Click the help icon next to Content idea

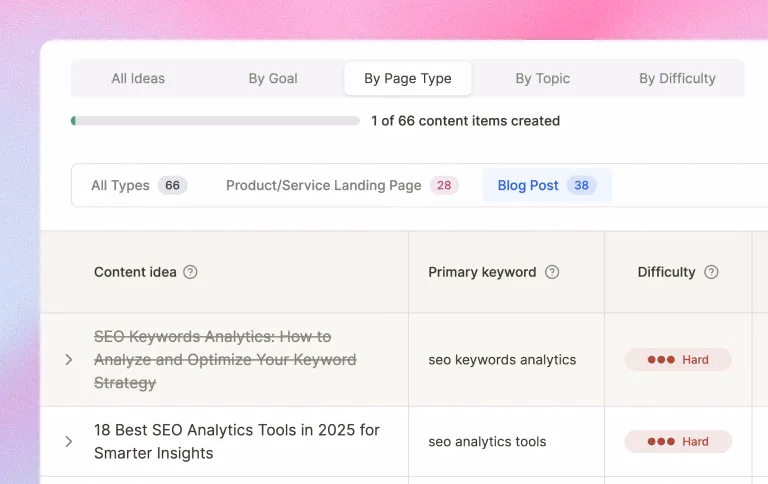tap(191, 272)
